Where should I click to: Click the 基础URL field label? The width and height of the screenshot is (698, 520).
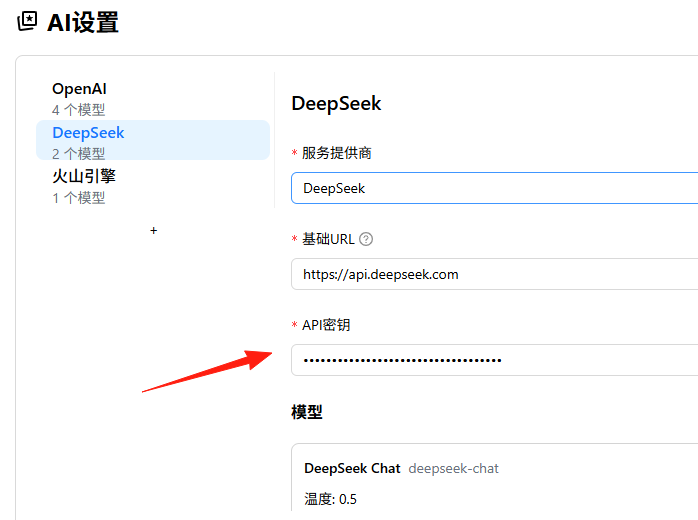[x=328, y=239]
